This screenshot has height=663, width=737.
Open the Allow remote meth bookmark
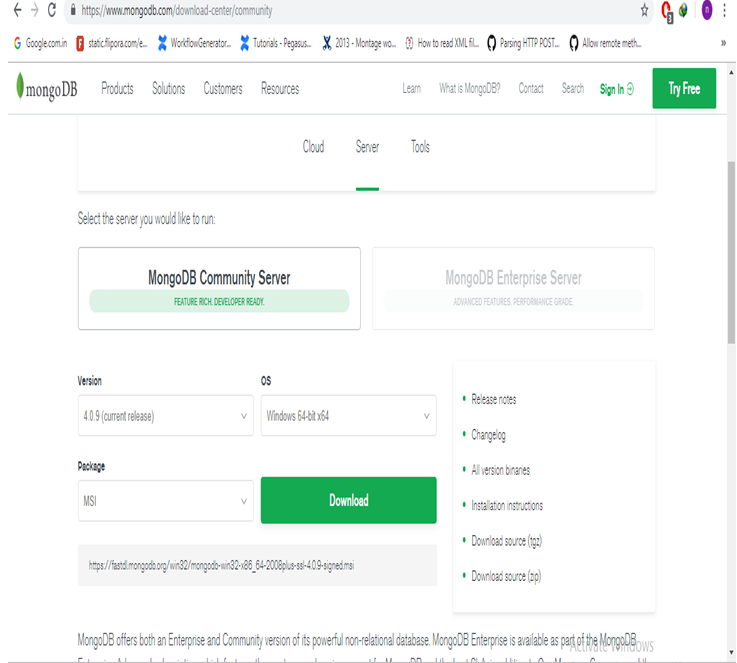[x=605, y=43]
